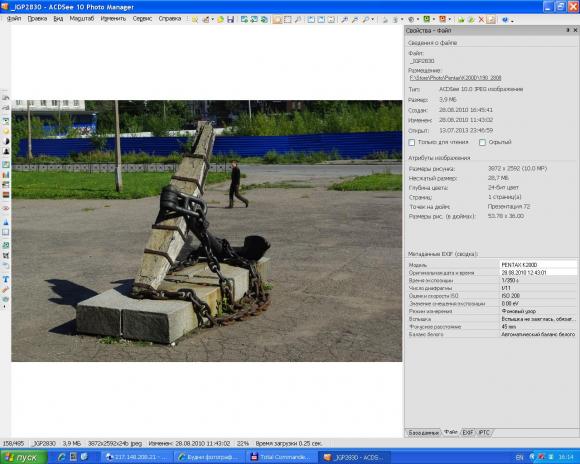Open the Файл menu
The height and width of the screenshot is (464, 580).
(14, 19)
